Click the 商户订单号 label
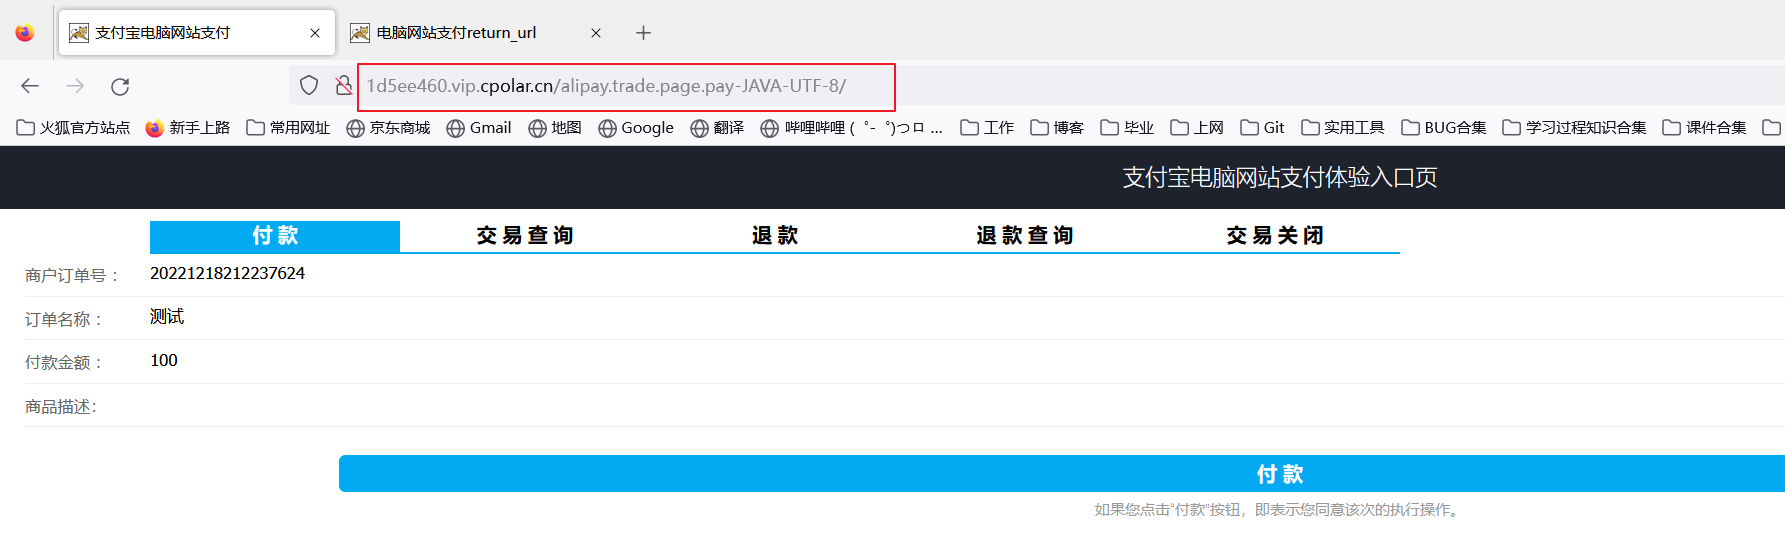This screenshot has width=1785, height=556. pos(72,276)
